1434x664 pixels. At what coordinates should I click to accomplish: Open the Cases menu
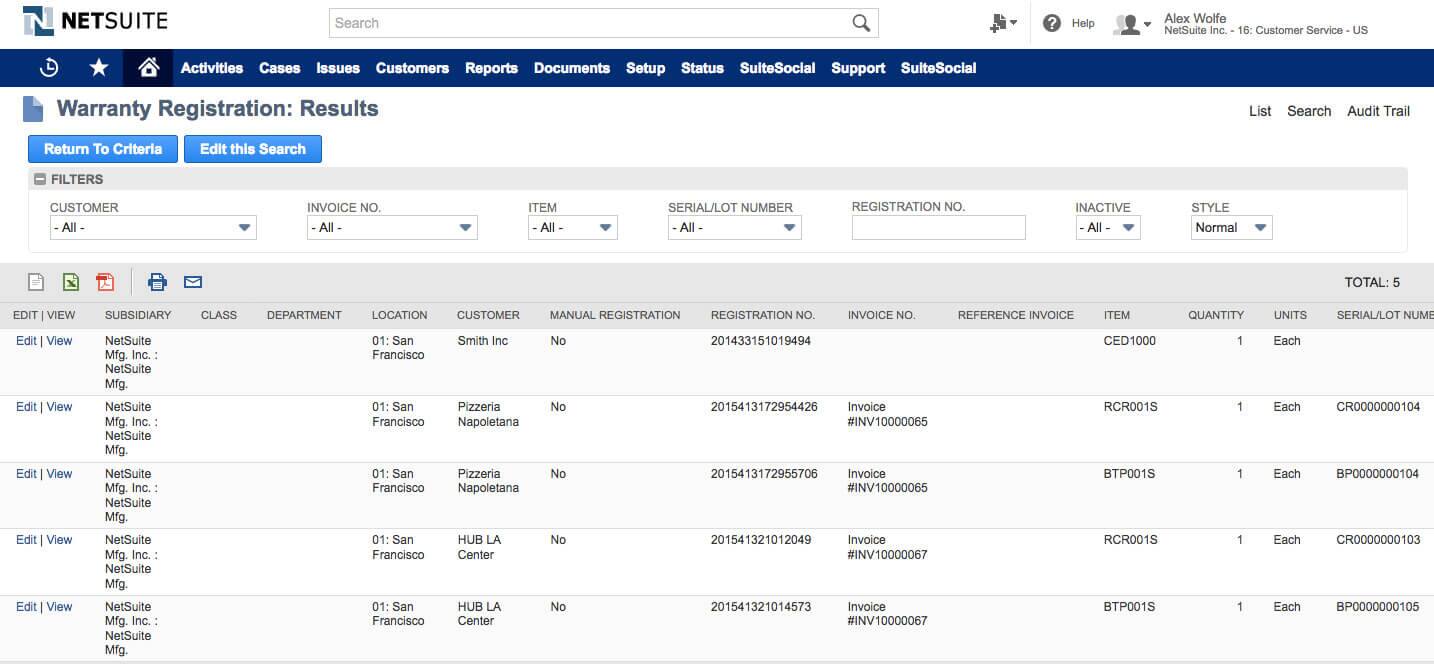coord(280,68)
